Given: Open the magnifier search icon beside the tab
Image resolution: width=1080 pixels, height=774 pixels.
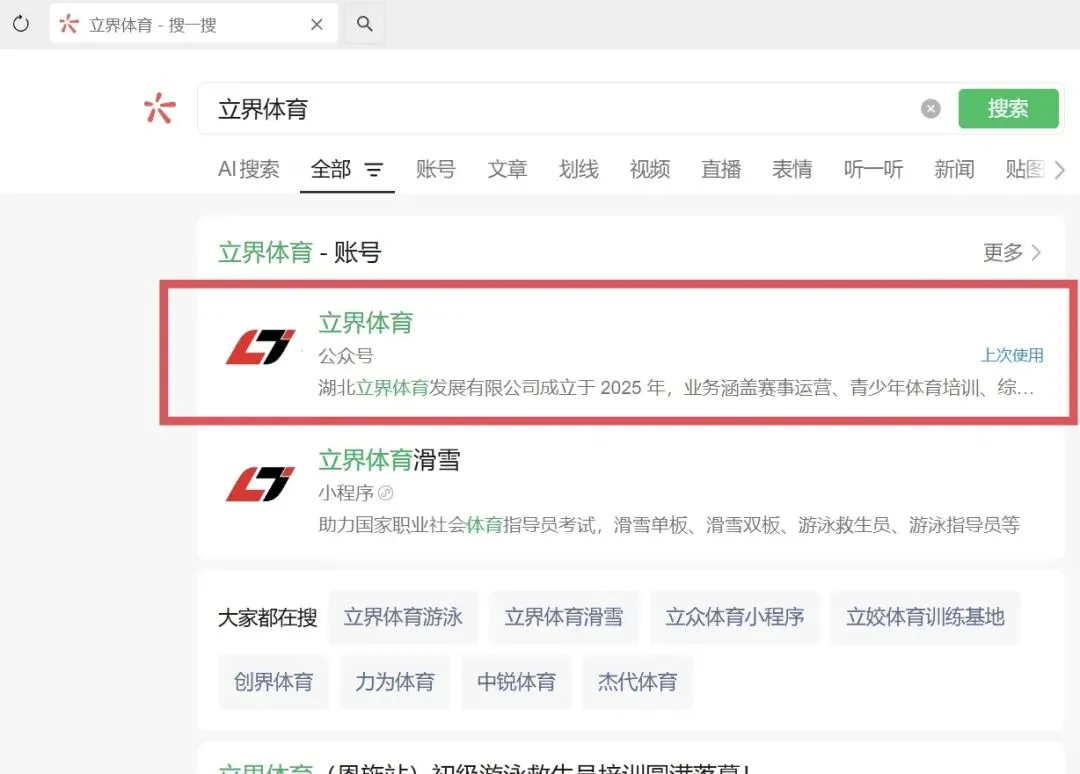Looking at the screenshot, I should coord(364,24).
